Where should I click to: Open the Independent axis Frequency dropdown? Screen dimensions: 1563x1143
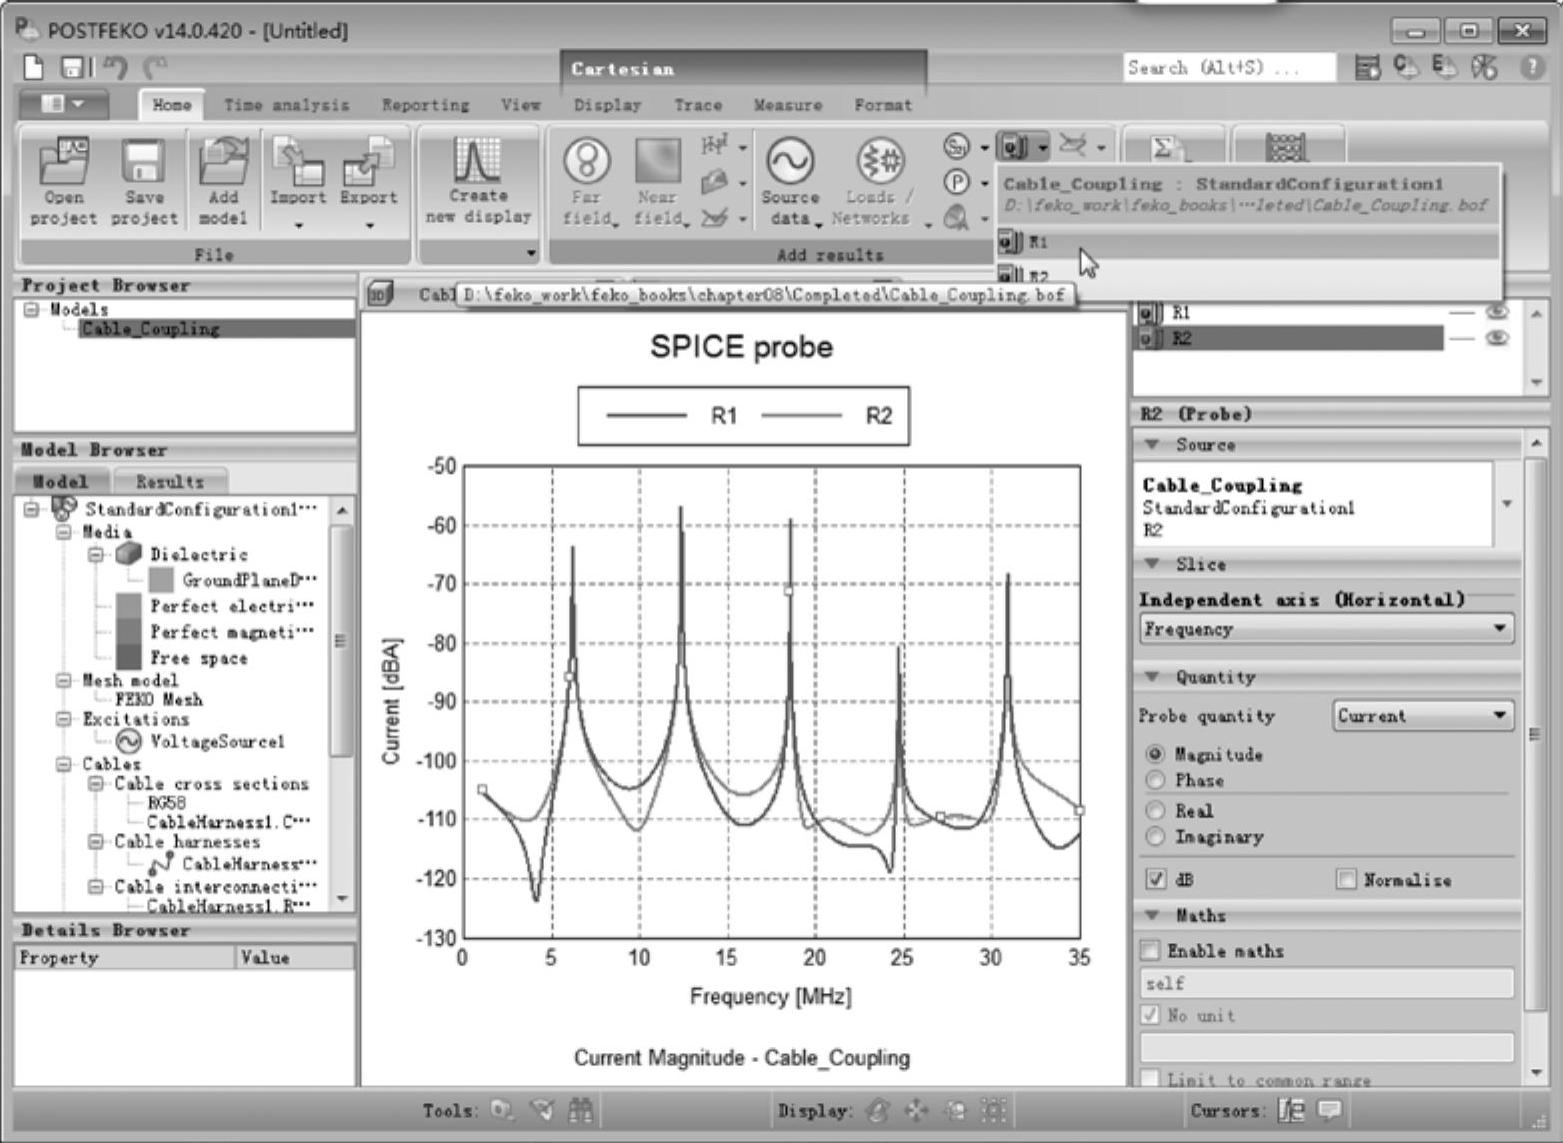[1326, 629]
